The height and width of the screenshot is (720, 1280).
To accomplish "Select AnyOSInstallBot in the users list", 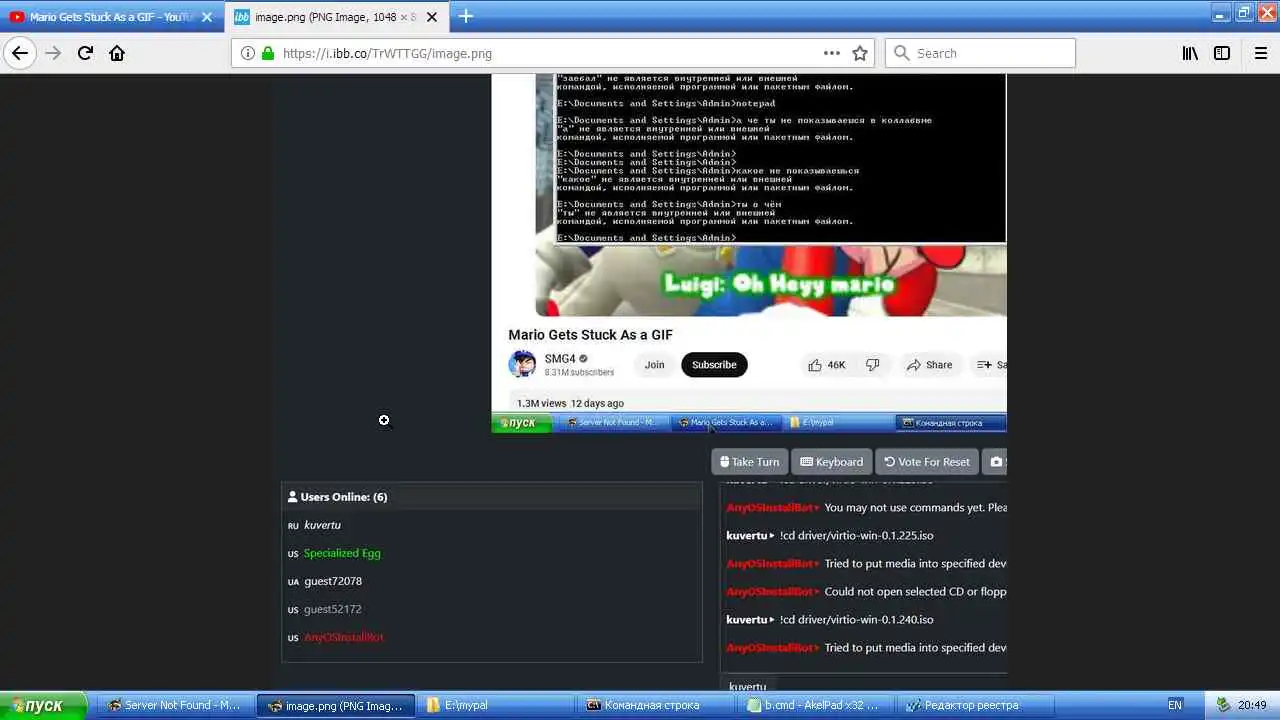I will tap(344, 637).
